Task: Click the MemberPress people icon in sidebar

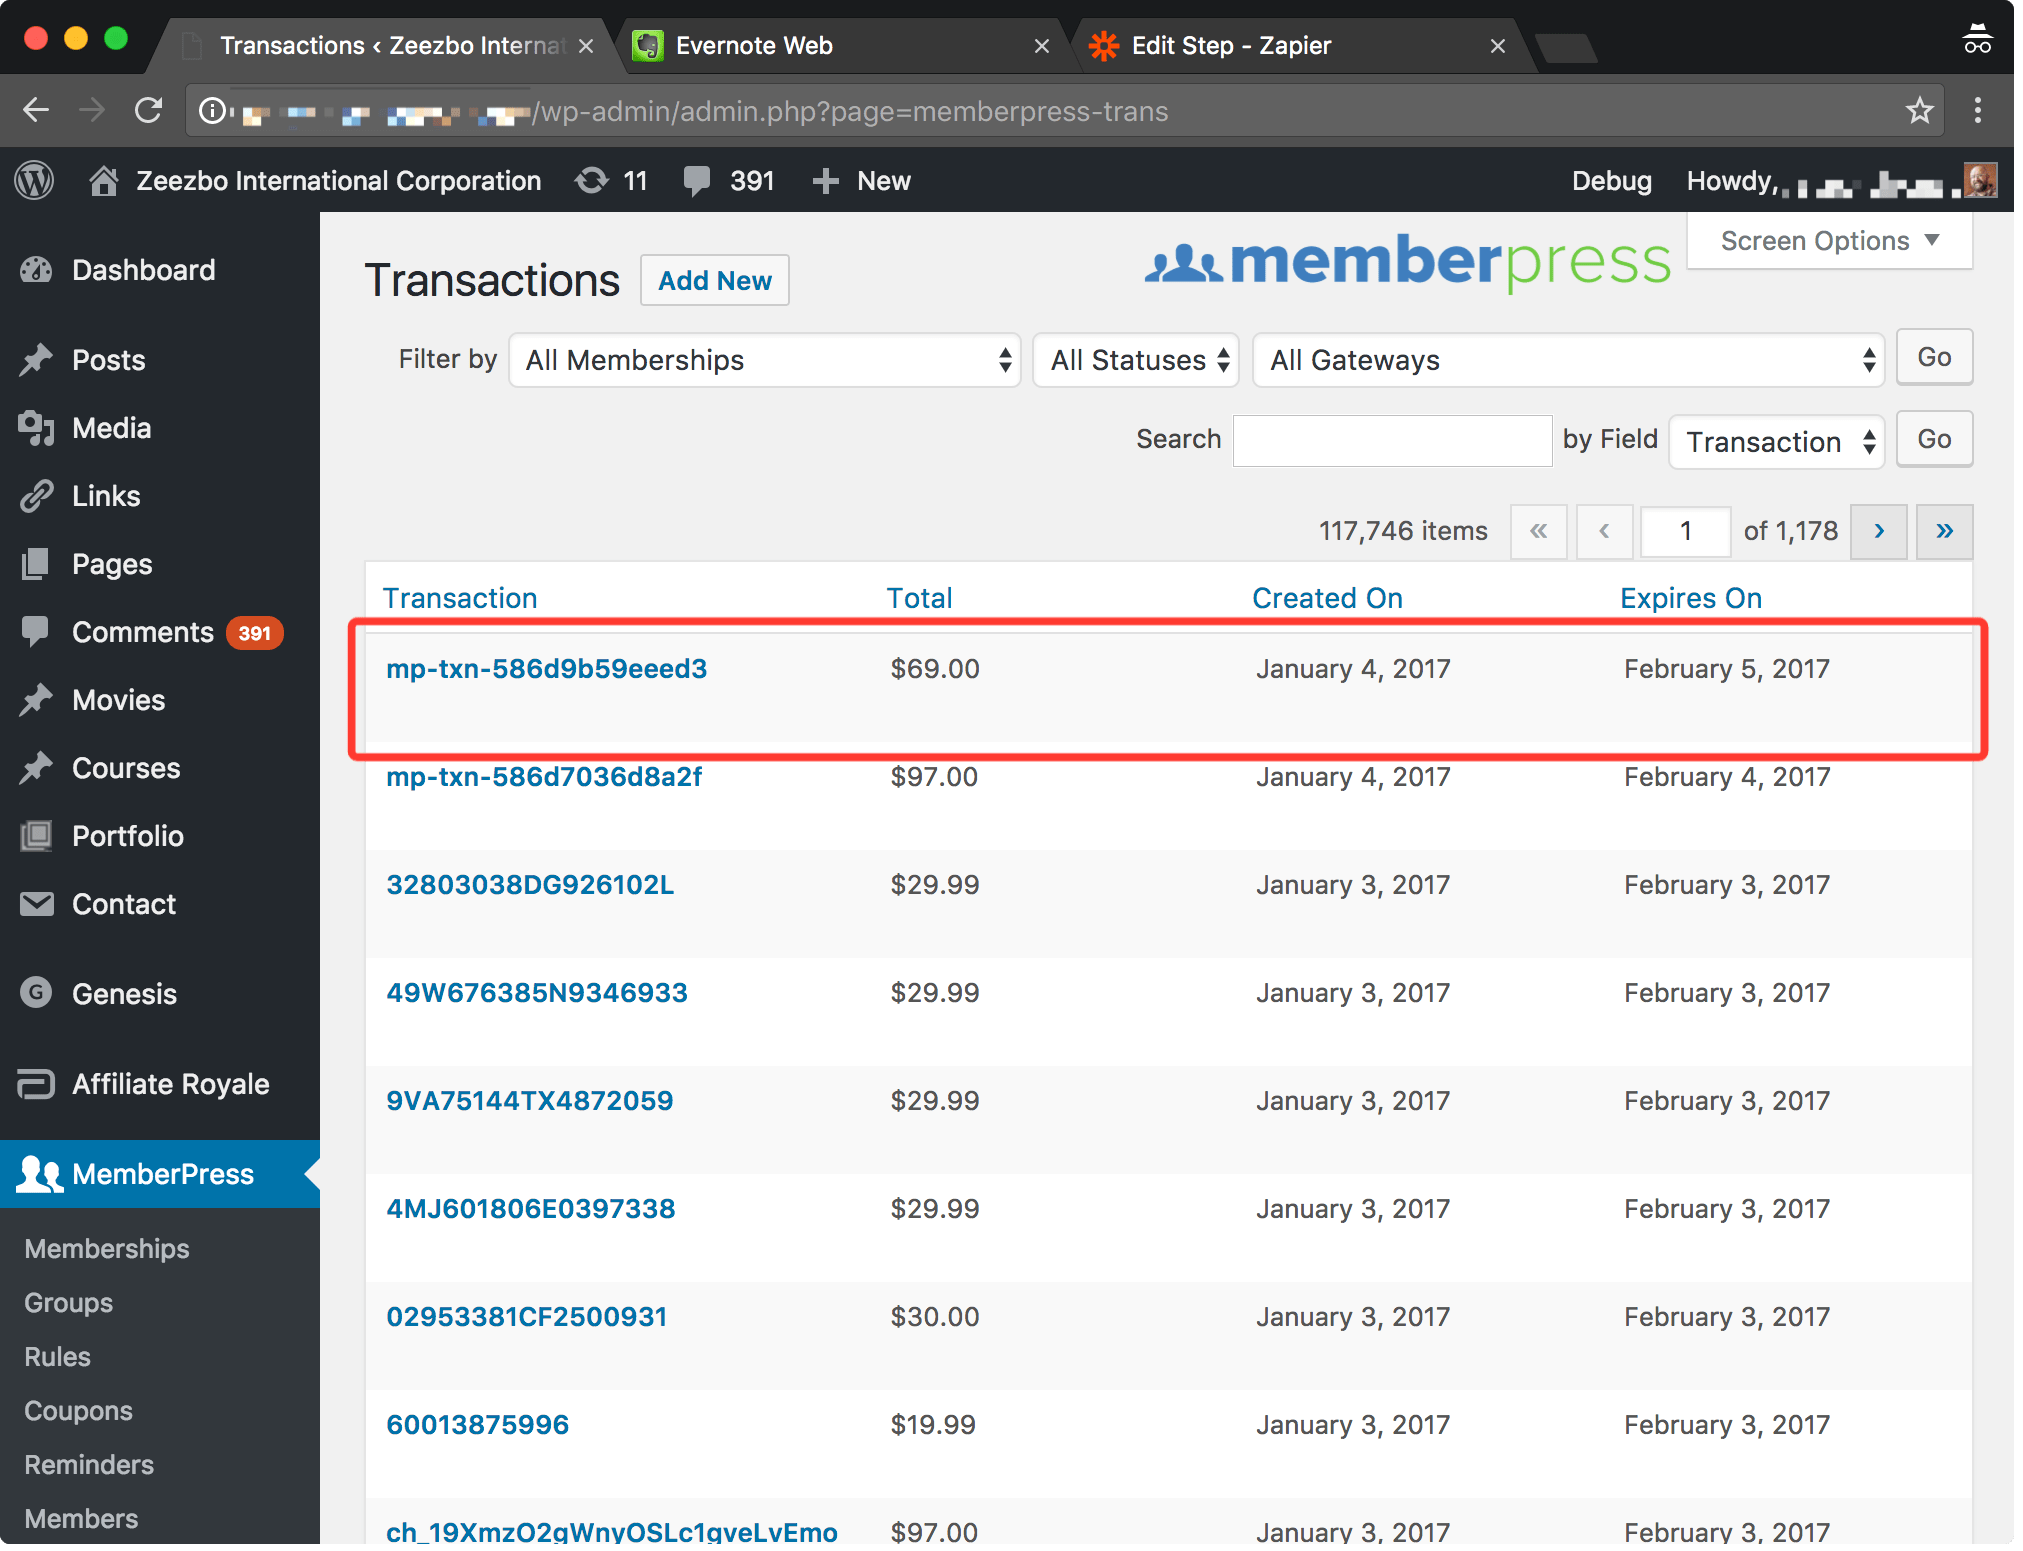Action: click(x=39, y=1173)
